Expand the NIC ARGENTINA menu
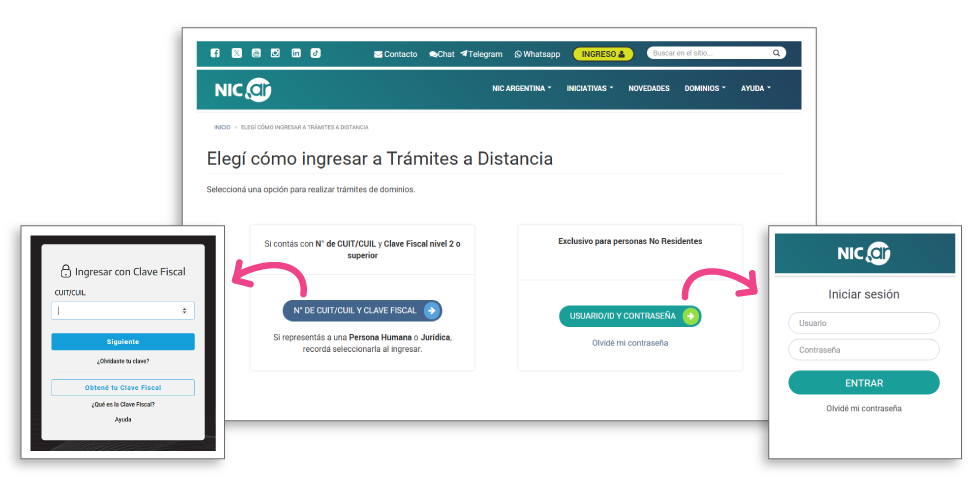The height and width of the screenshot is (499, 980). pos(521,88)
